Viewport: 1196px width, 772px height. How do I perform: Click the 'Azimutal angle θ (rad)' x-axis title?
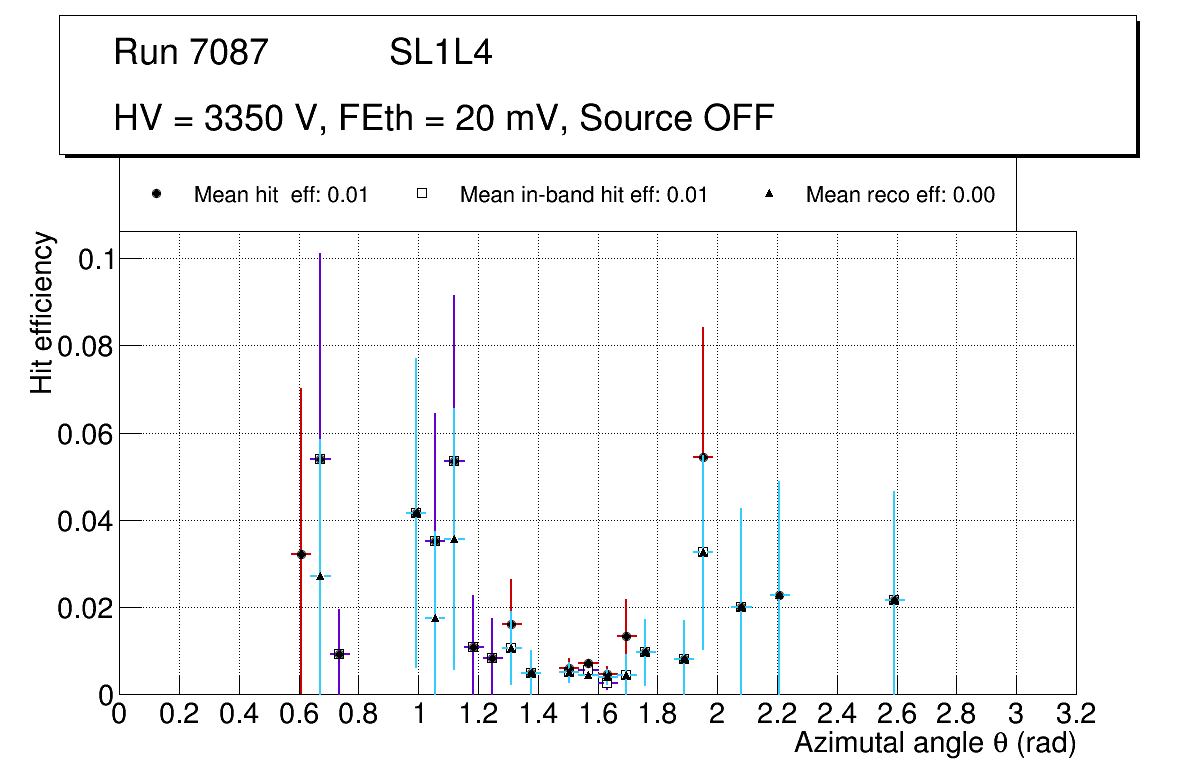pos(935,743)
